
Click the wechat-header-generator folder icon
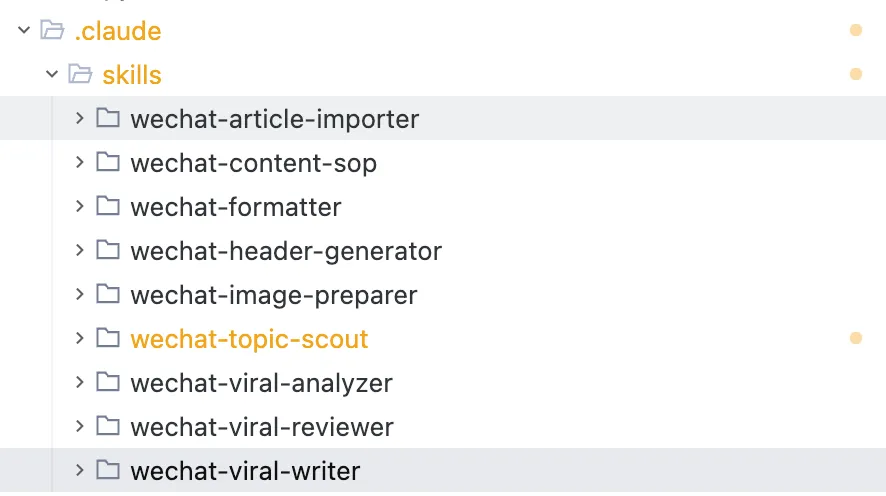pos(108,251)
